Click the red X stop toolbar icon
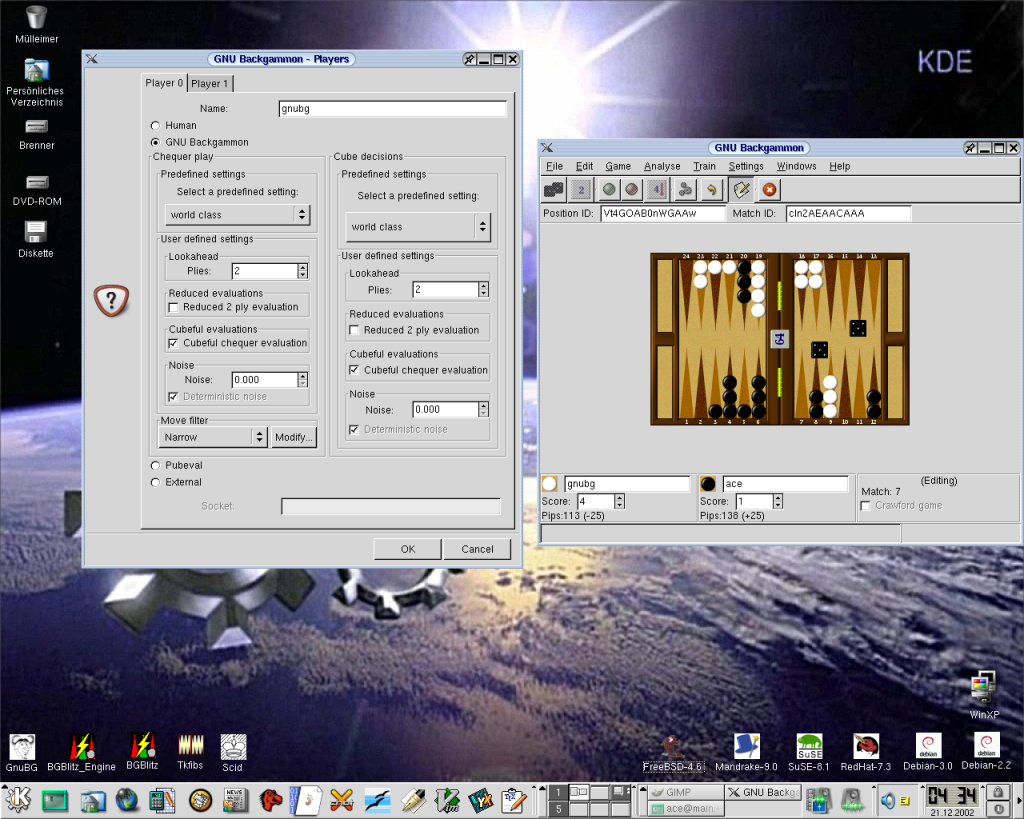Viewport: 1024px width, 819px height. pos(769,189)
